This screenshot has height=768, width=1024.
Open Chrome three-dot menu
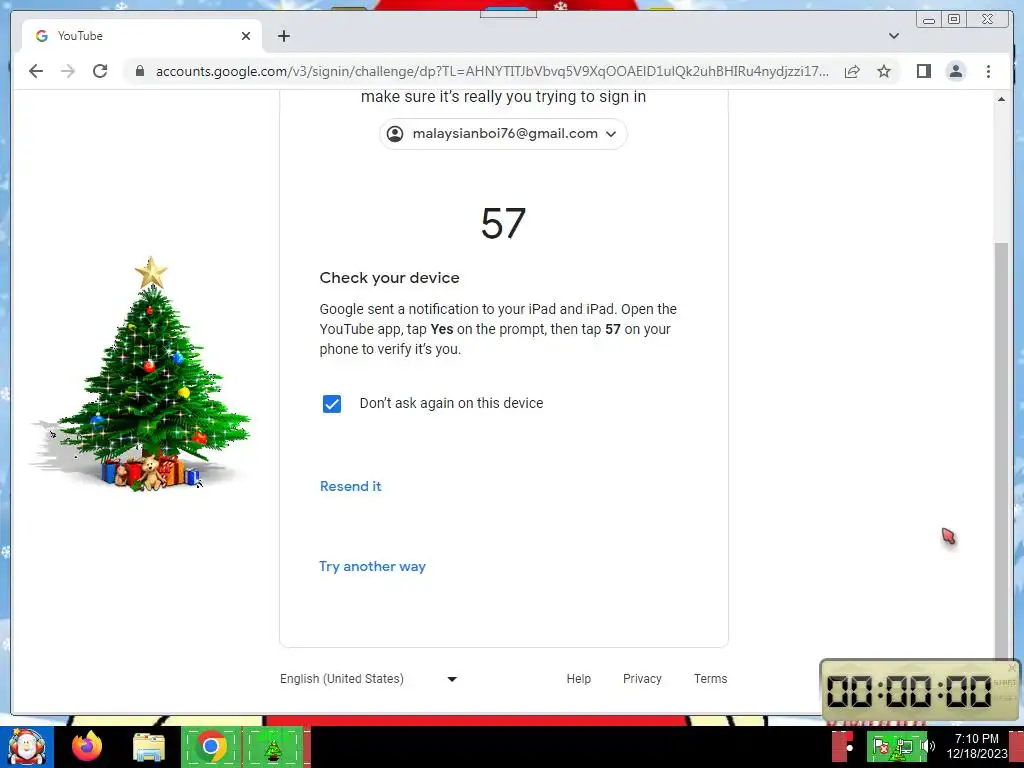click(x=988, y=71)
